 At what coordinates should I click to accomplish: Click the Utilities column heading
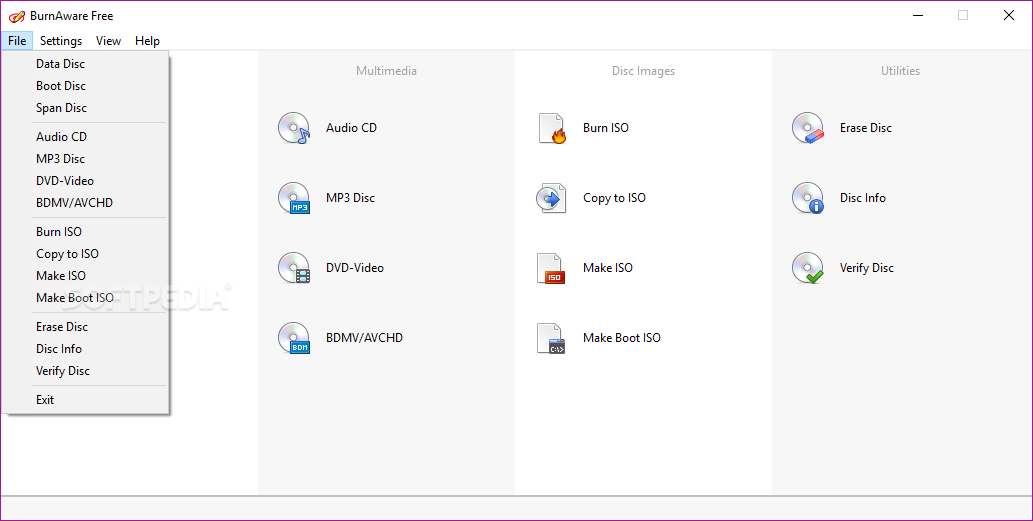coord(900,70)
